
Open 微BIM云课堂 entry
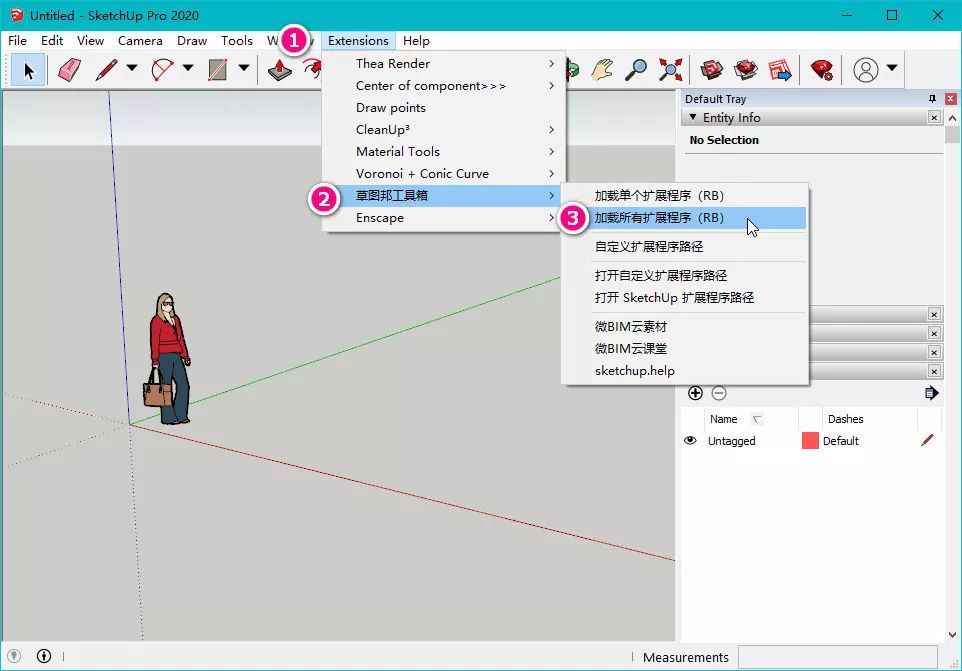pos(685,348)
